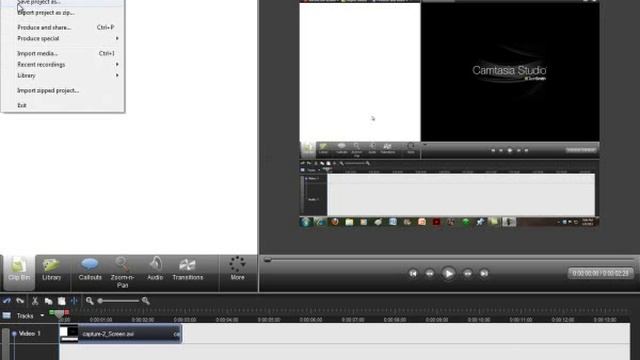
Task: Jump to previous clip in preview
Action: (x=413, y=273)
